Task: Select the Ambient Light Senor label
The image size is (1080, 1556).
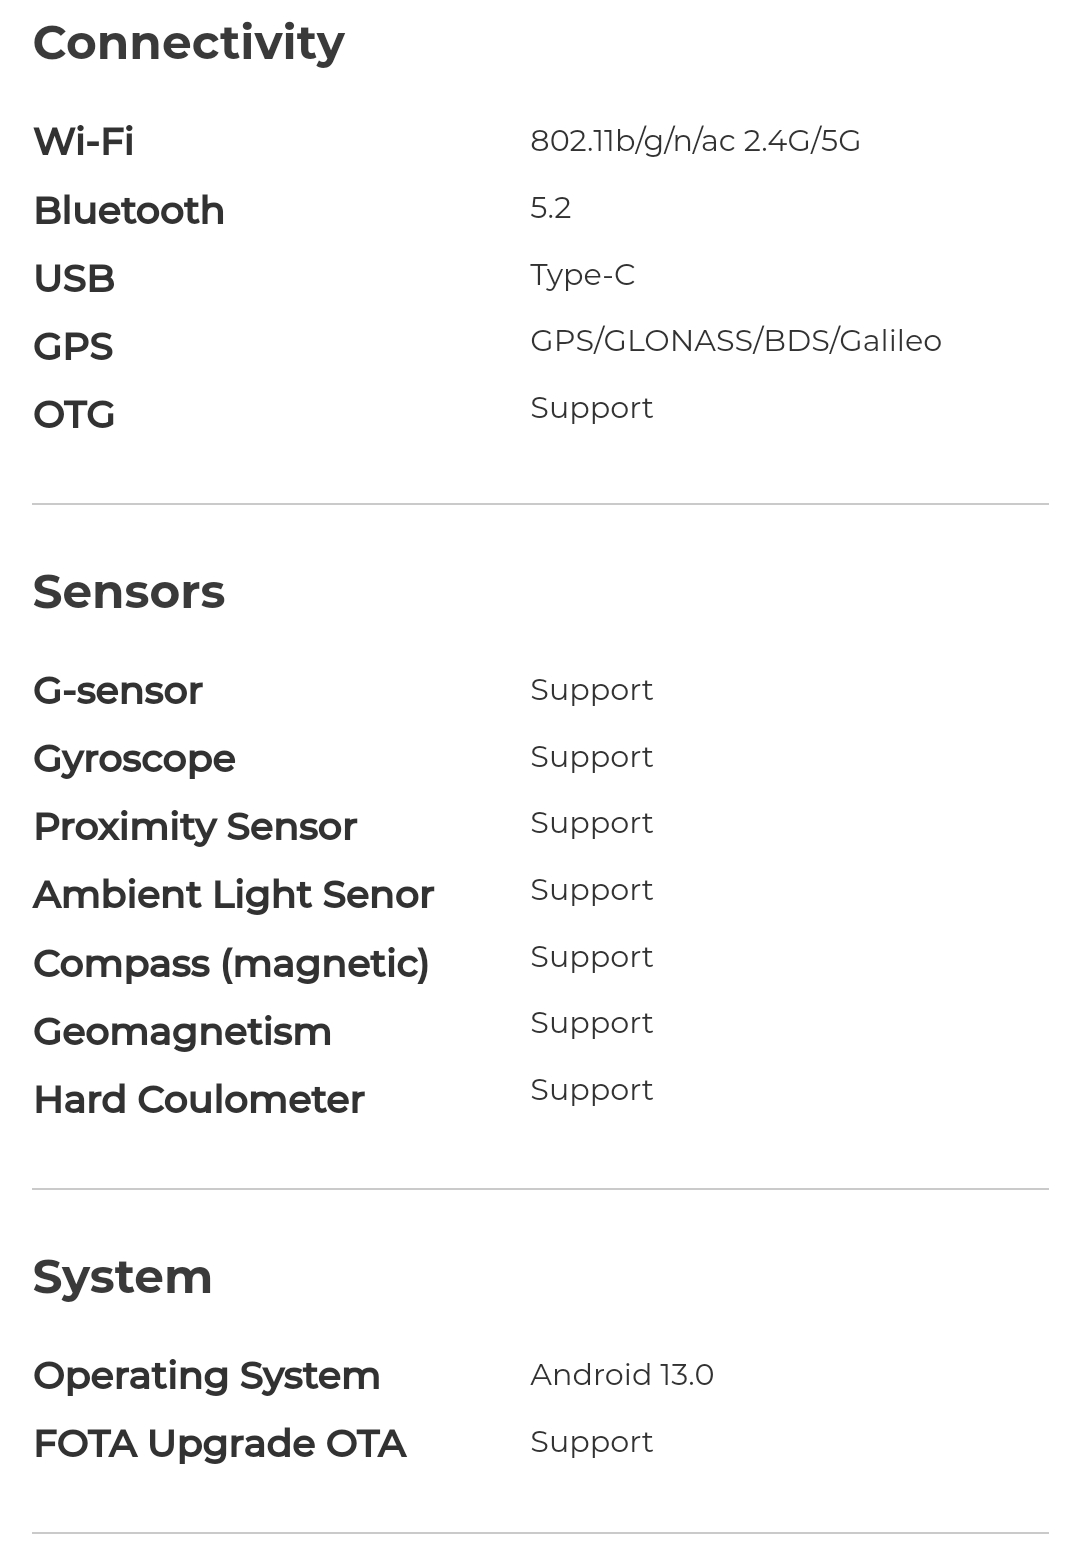Action: tap(233, 895)
